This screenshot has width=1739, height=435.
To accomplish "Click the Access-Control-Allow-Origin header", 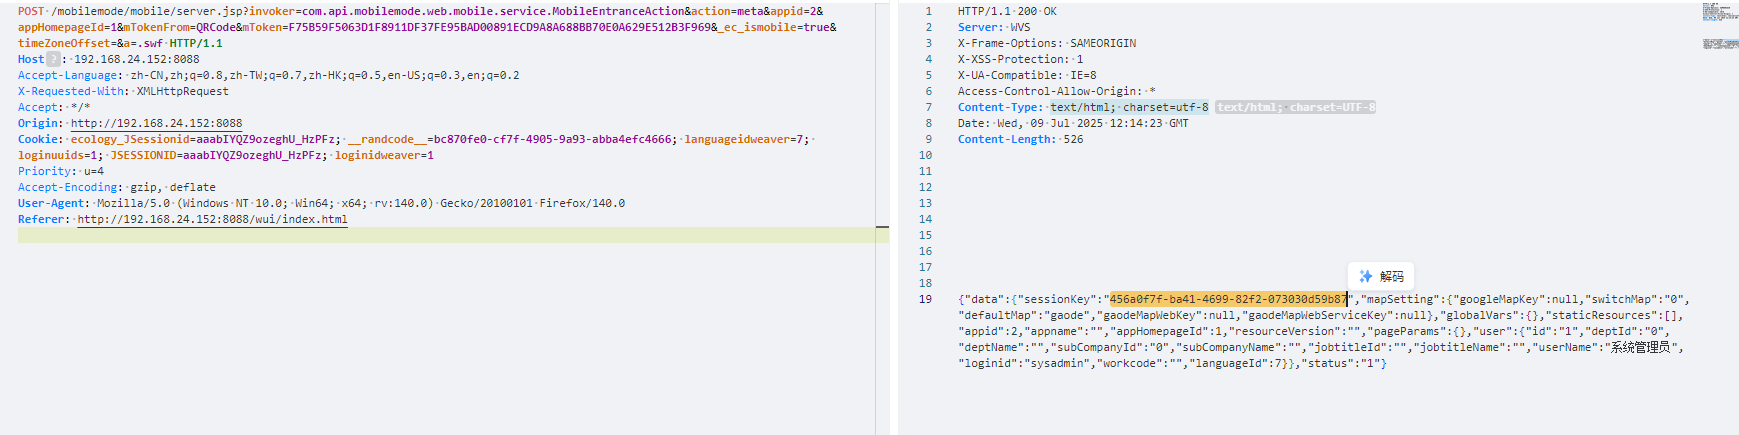I will pos(1057,91).
